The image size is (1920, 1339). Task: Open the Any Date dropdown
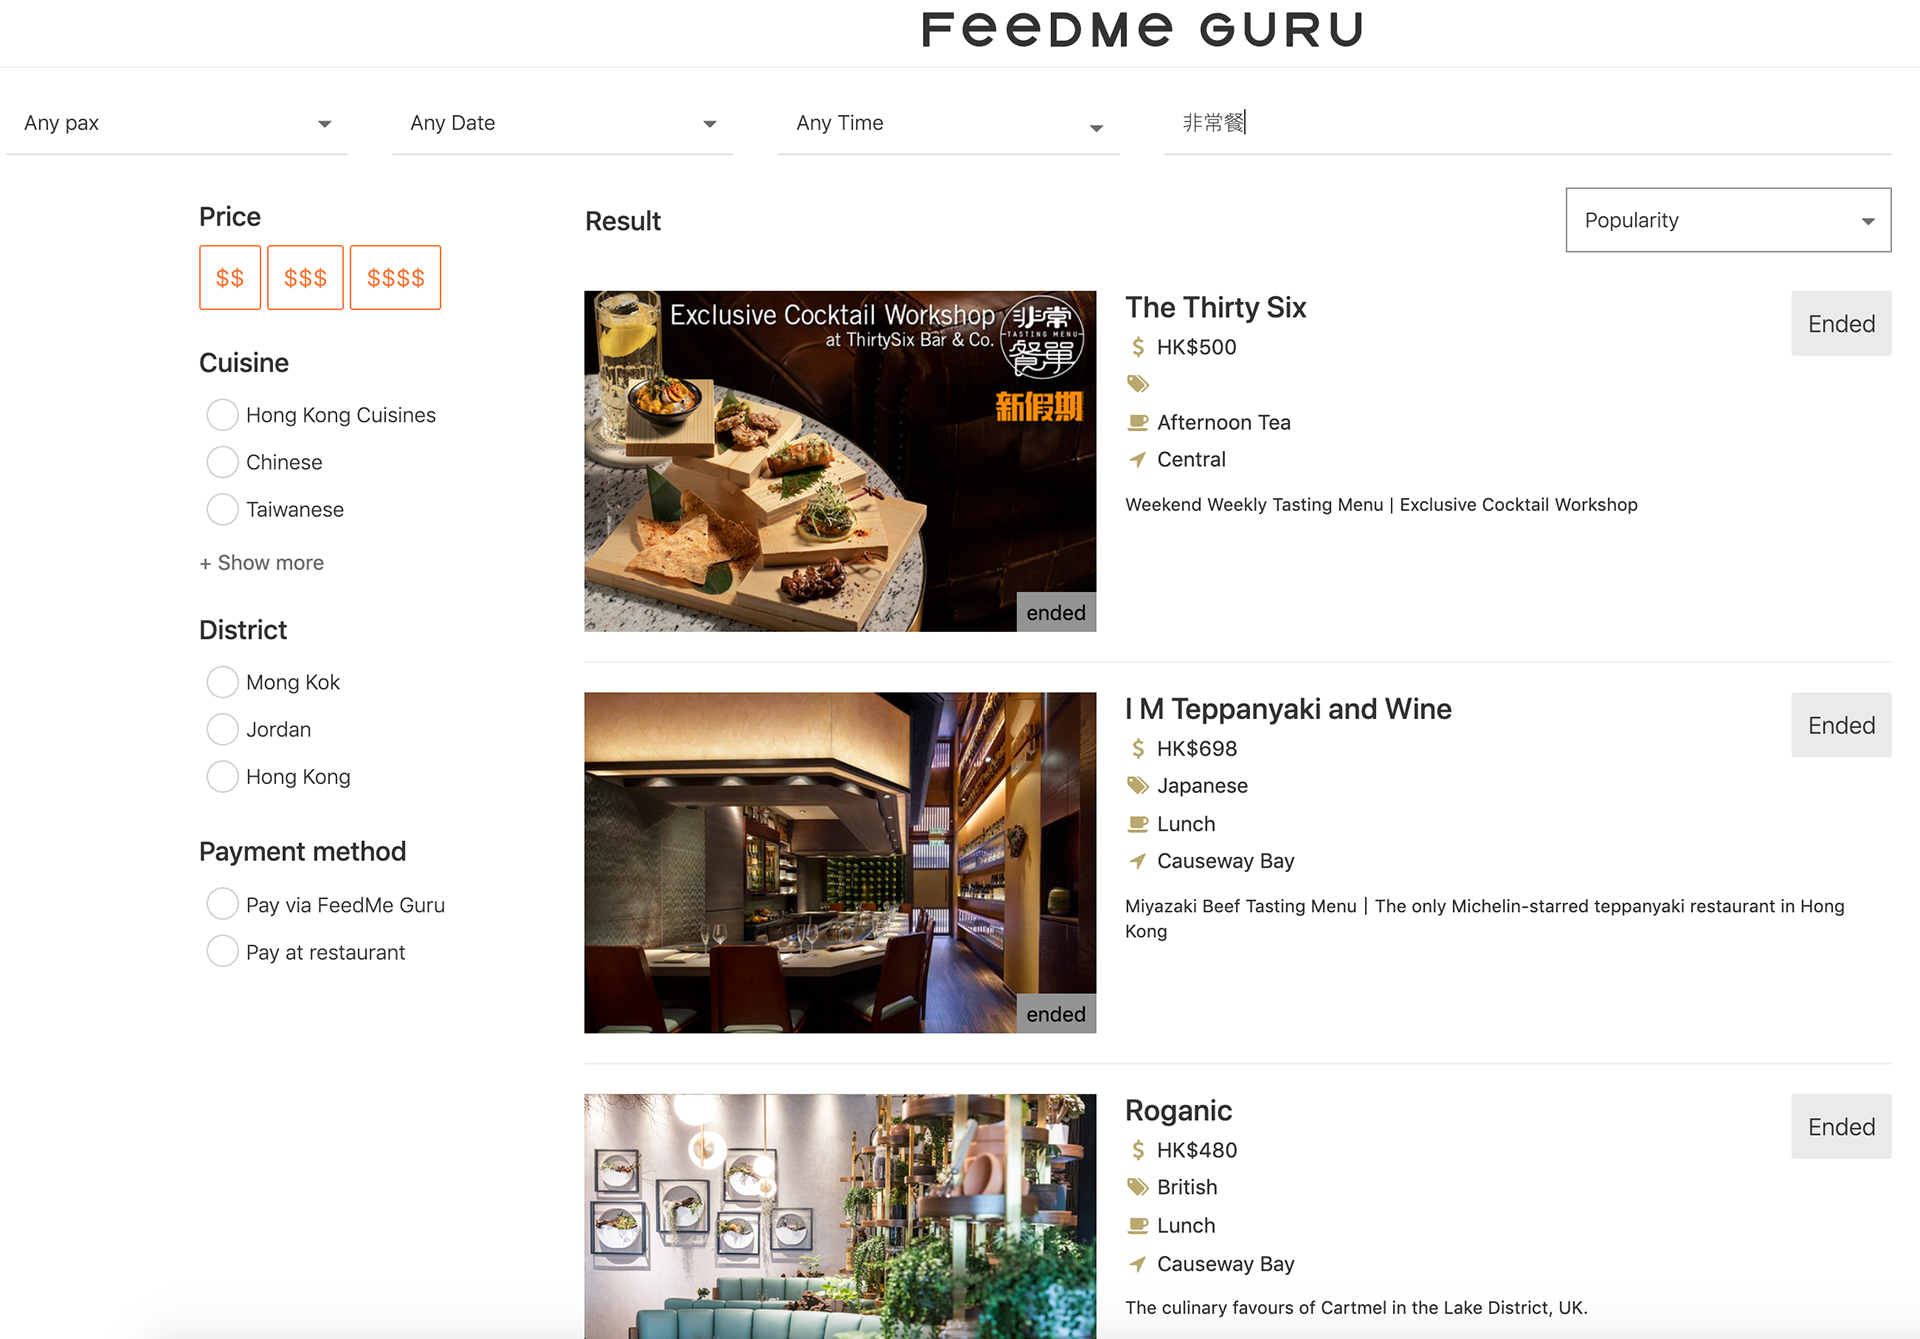point(563,123)
